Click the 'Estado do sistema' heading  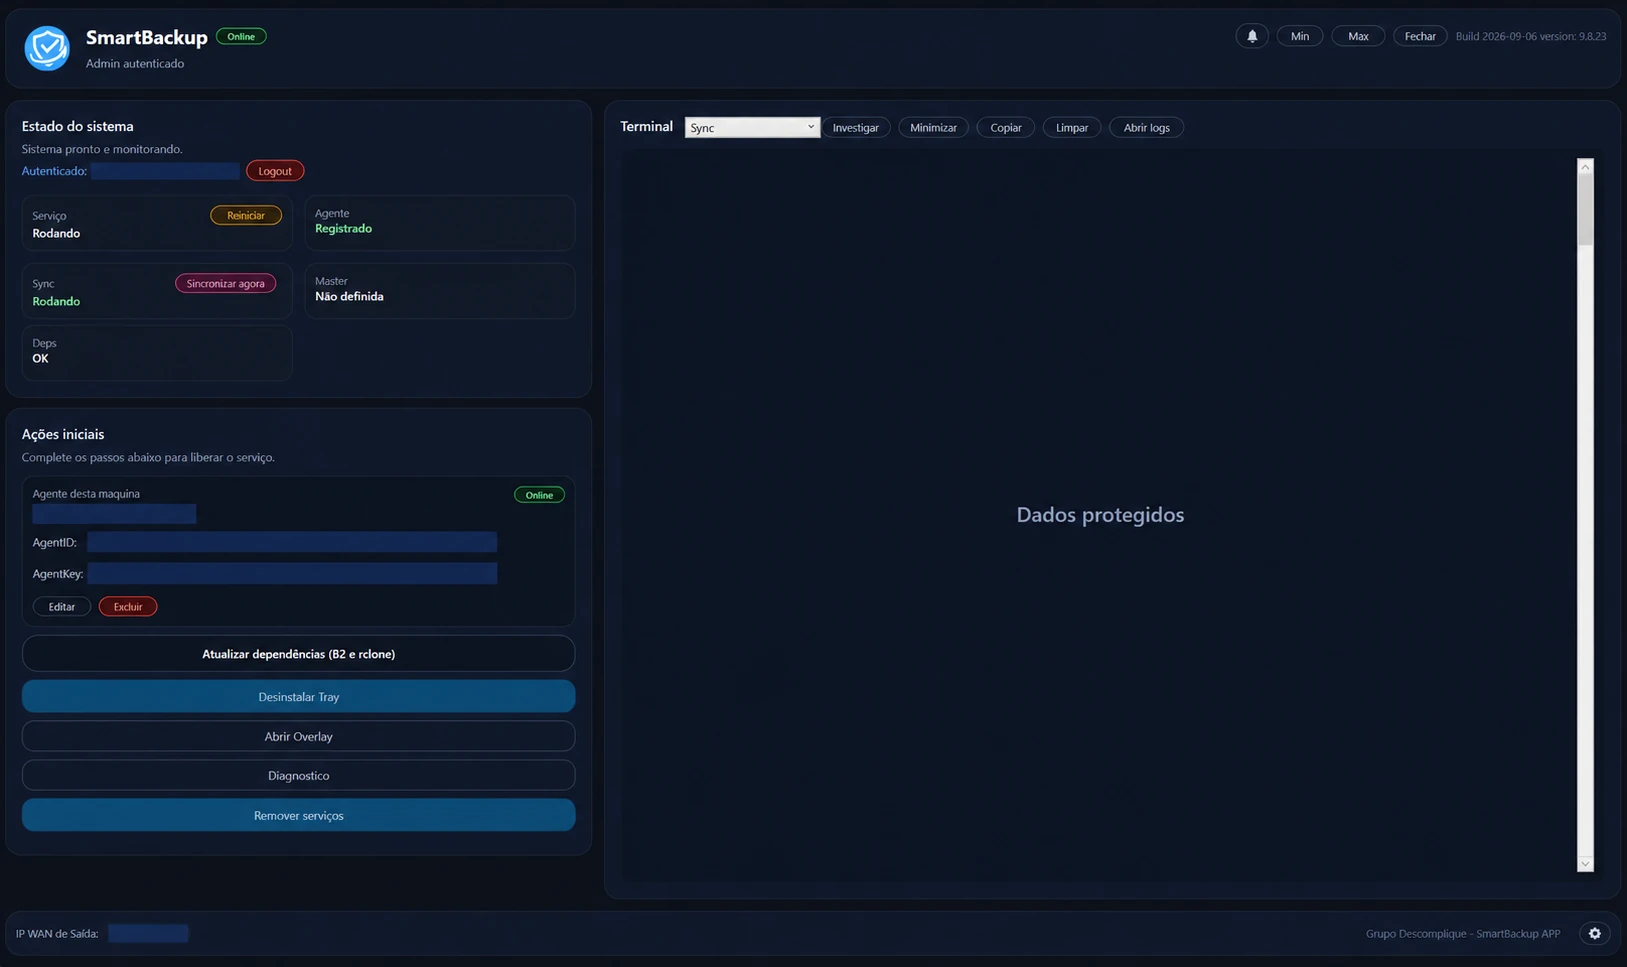coord(78,127)
